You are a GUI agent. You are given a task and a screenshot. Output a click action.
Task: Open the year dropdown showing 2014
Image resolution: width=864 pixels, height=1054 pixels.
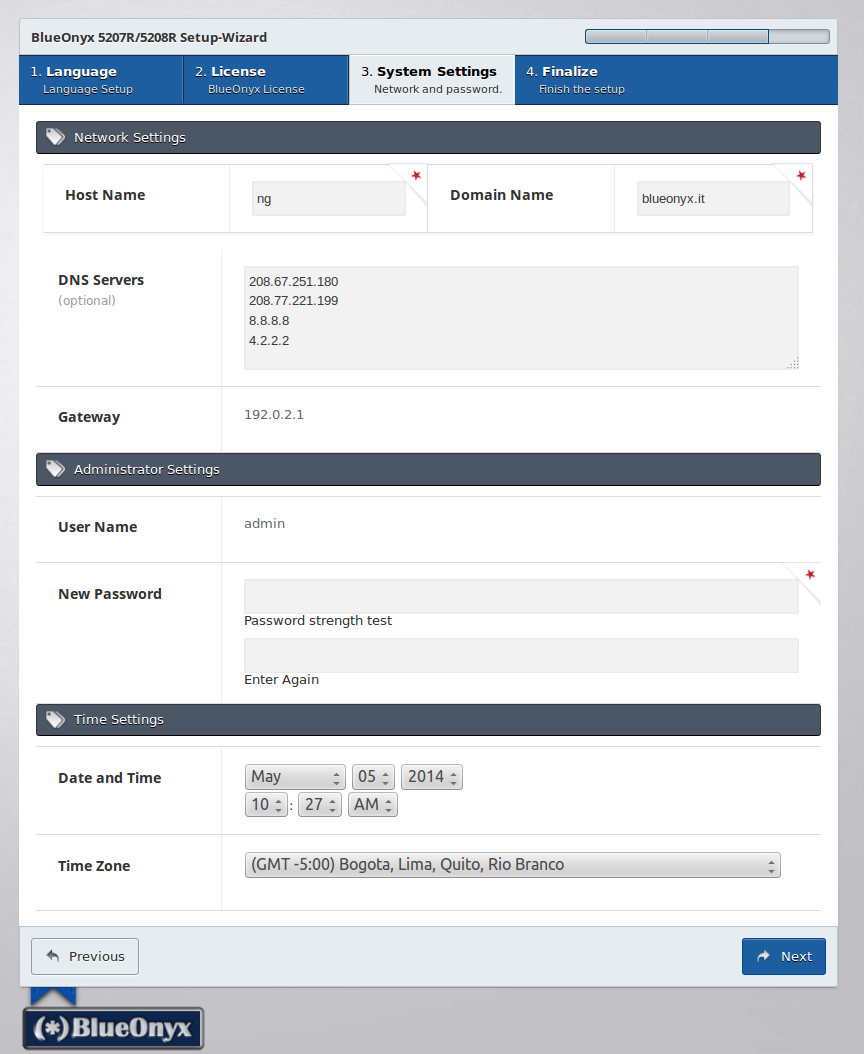click(432, 776)
